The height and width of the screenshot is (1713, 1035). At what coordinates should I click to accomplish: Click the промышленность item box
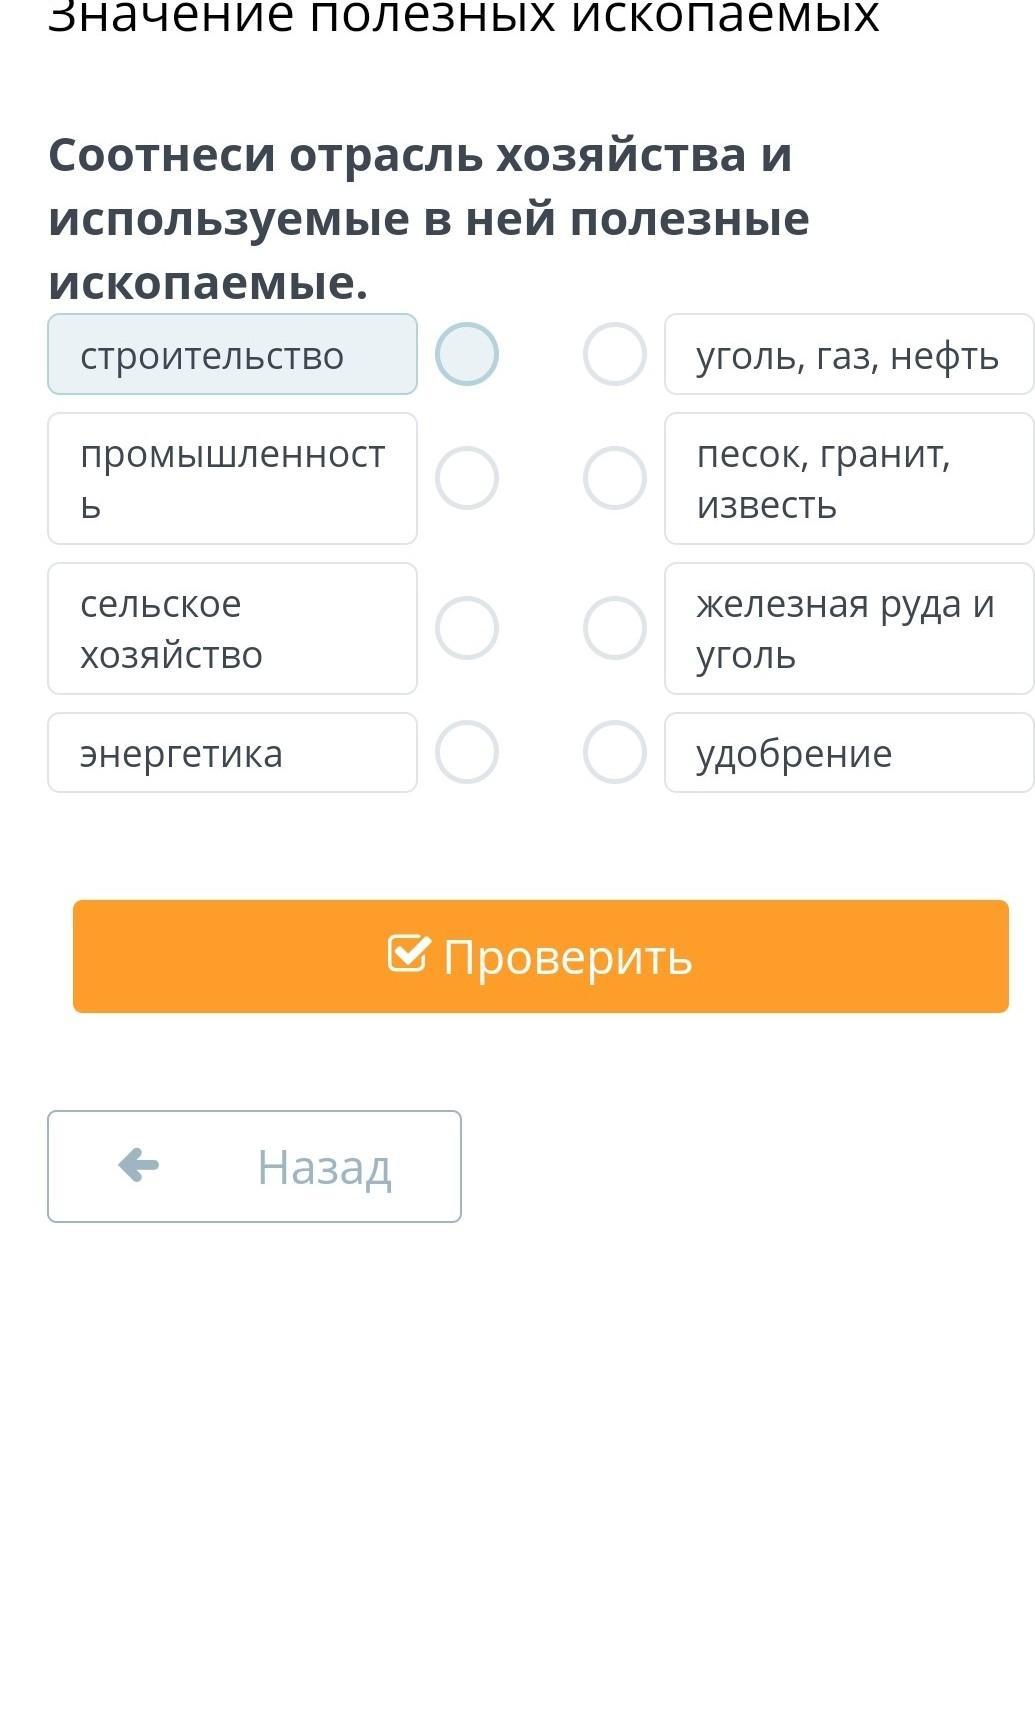click(x=232, y=478)
